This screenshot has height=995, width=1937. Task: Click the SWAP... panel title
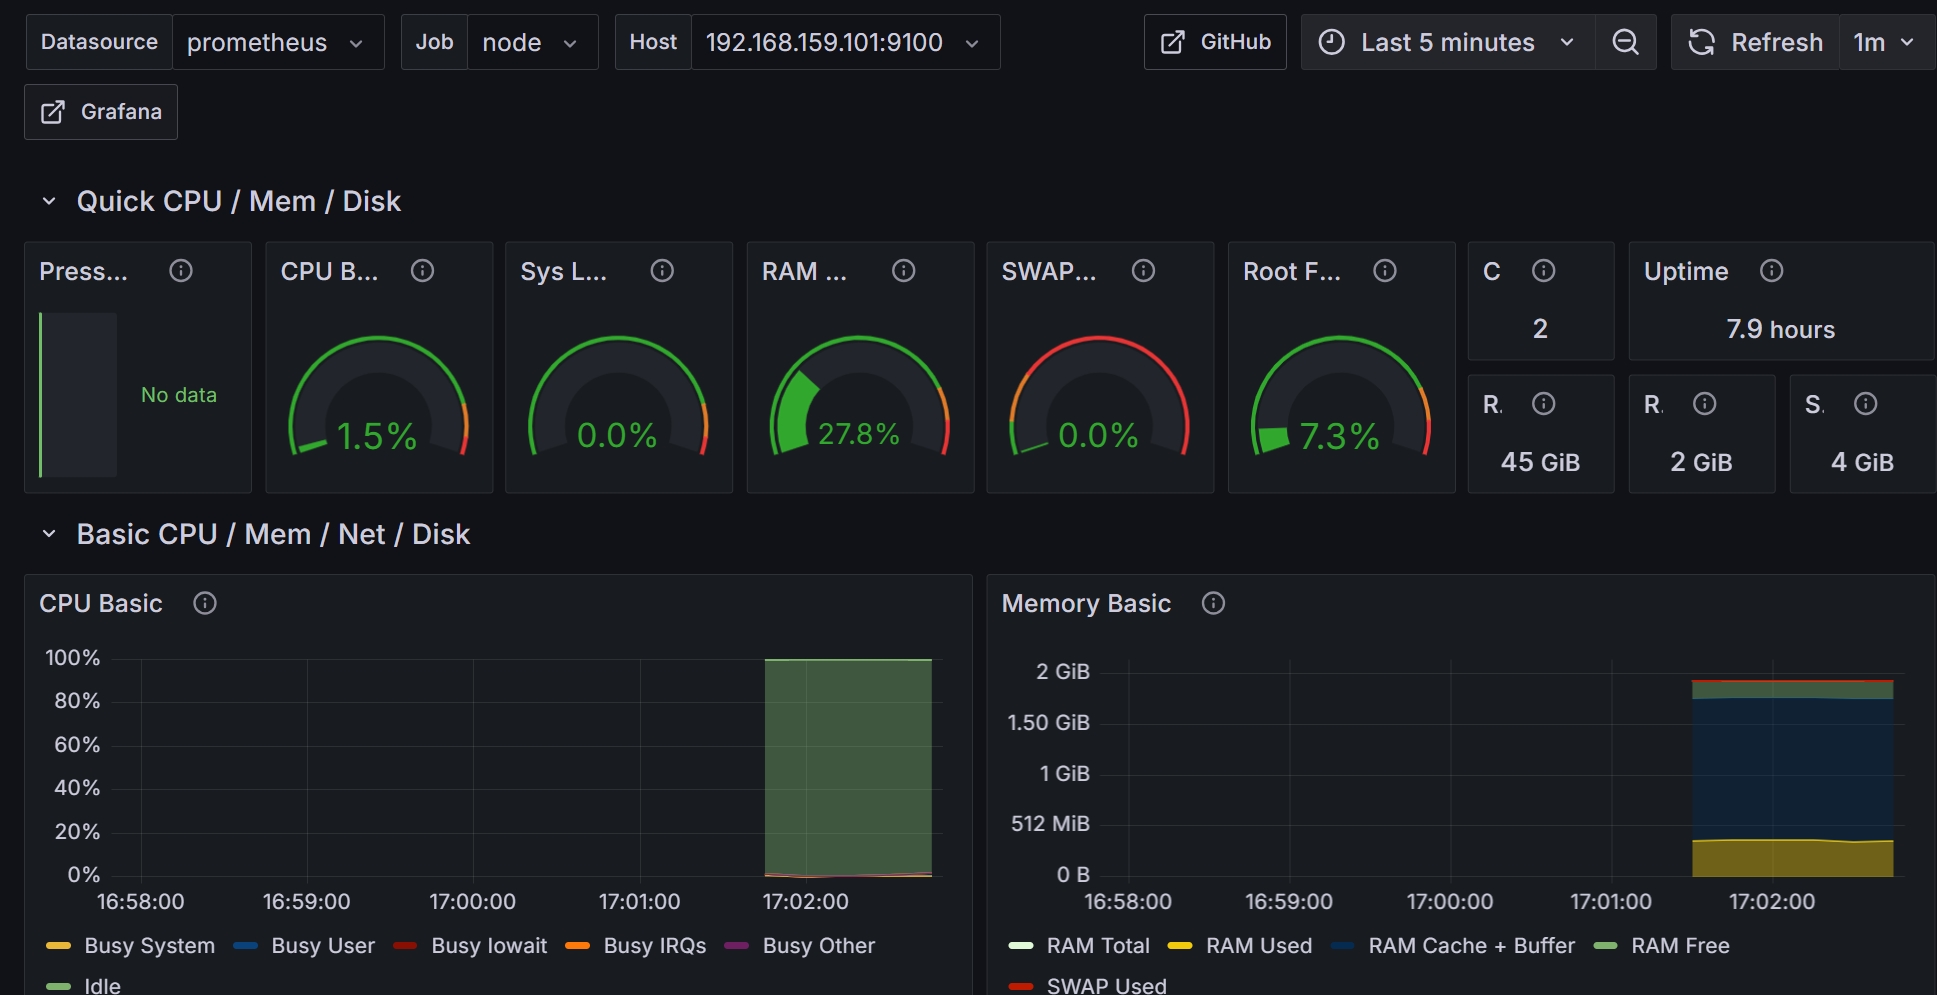(x=1049, y=272)
